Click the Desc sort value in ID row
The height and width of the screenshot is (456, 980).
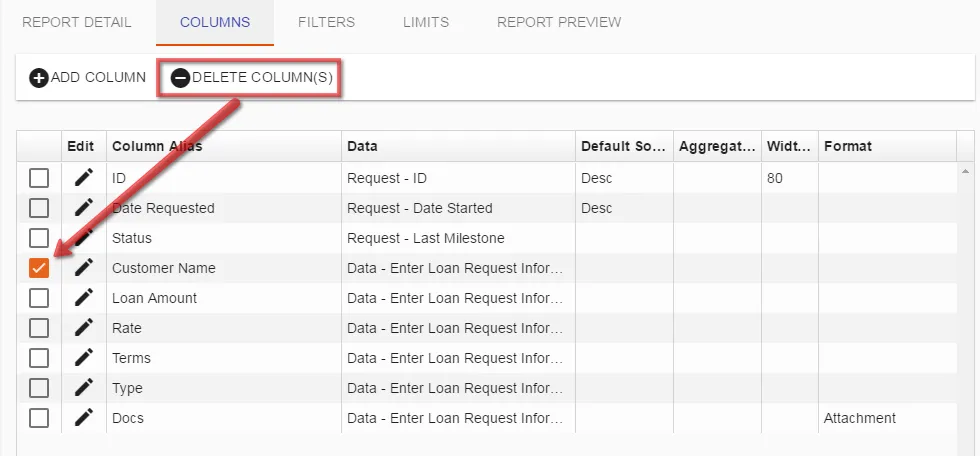click(596, 178)
